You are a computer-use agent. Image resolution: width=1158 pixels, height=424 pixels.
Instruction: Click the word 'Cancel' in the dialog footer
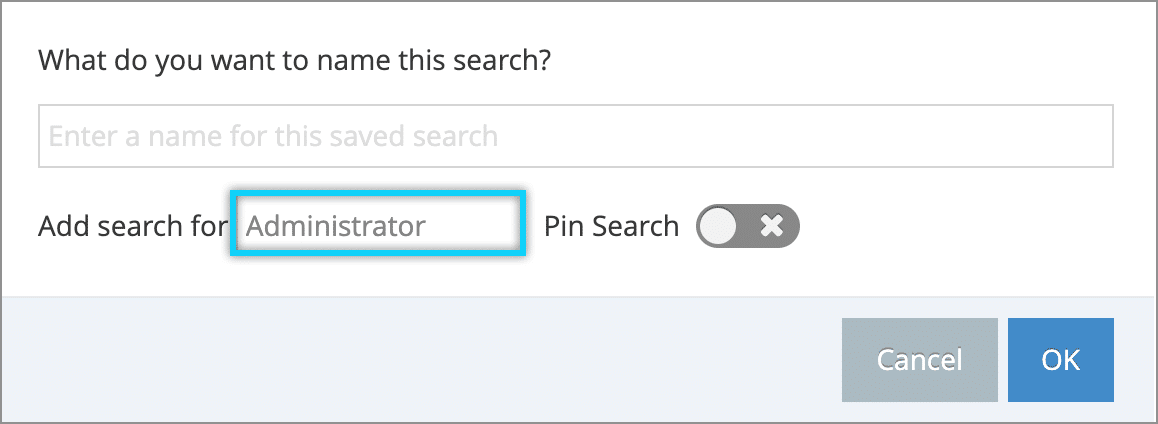pyautogui.click(x=919, y=360)
